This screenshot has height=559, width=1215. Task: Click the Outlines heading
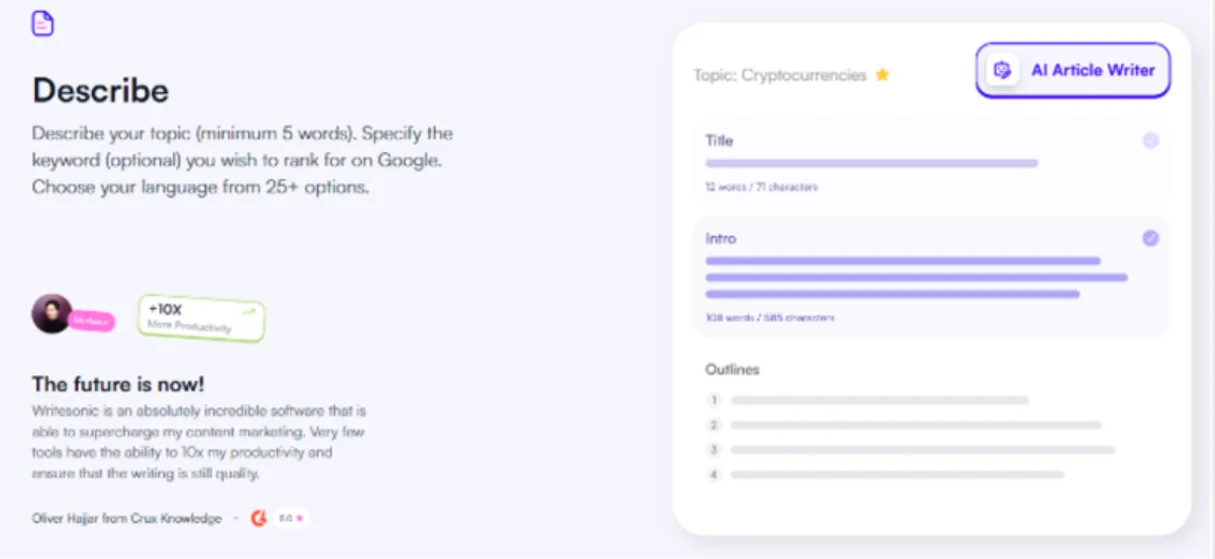coord(732,369)
